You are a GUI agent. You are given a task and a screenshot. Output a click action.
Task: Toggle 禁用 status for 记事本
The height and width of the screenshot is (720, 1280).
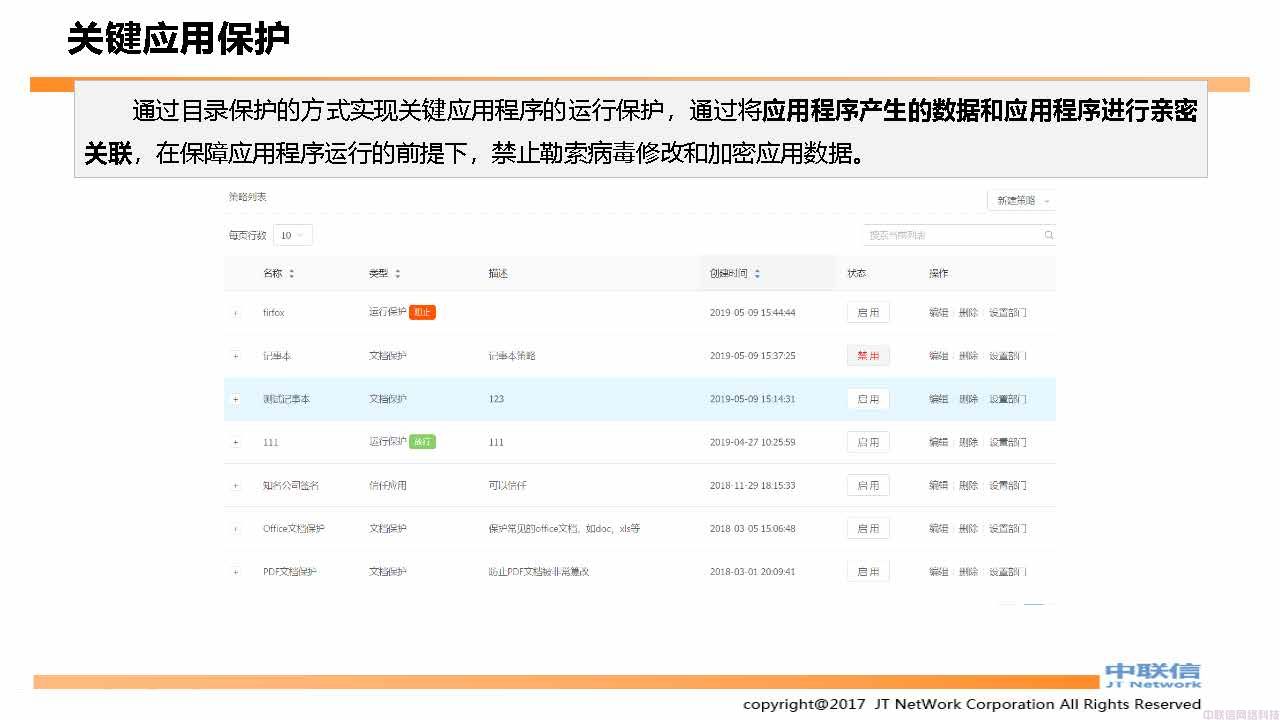click(868, 356)
